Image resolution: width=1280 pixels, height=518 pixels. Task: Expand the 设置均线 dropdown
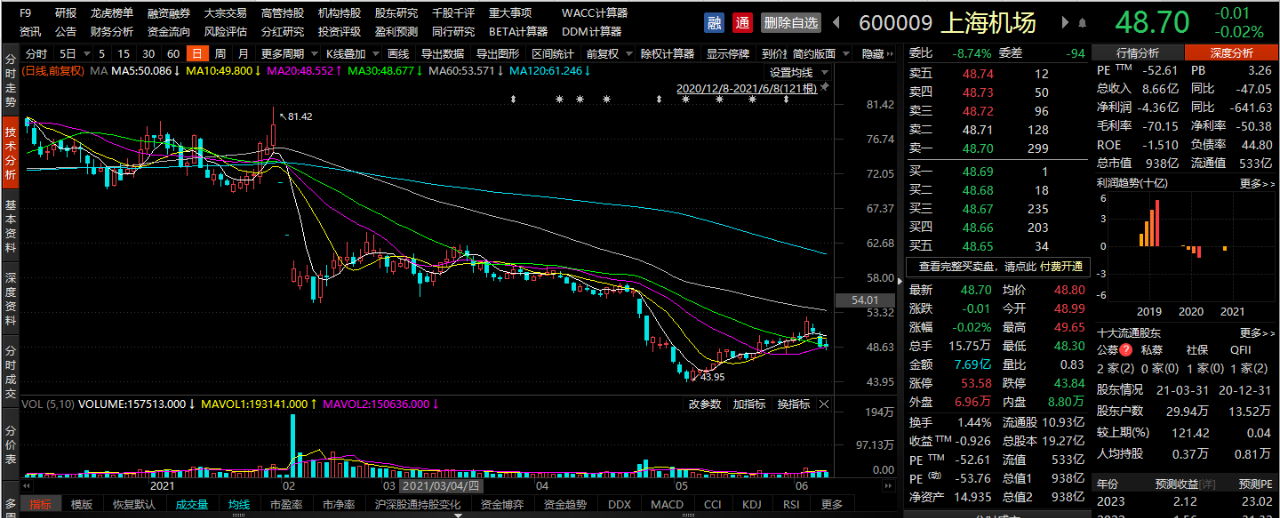click(799, 72)
